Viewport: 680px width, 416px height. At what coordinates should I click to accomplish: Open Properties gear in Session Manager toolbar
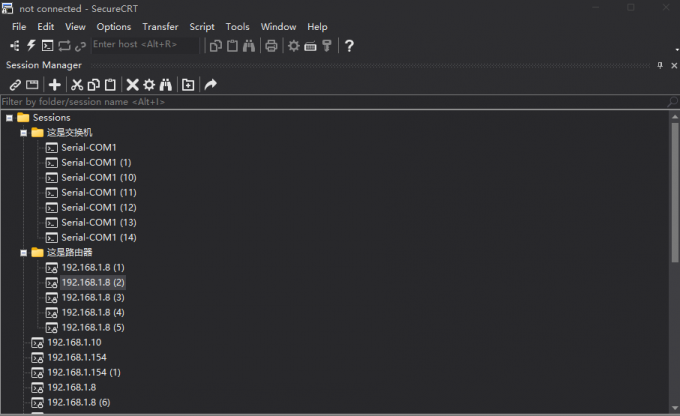click(149, 85)
